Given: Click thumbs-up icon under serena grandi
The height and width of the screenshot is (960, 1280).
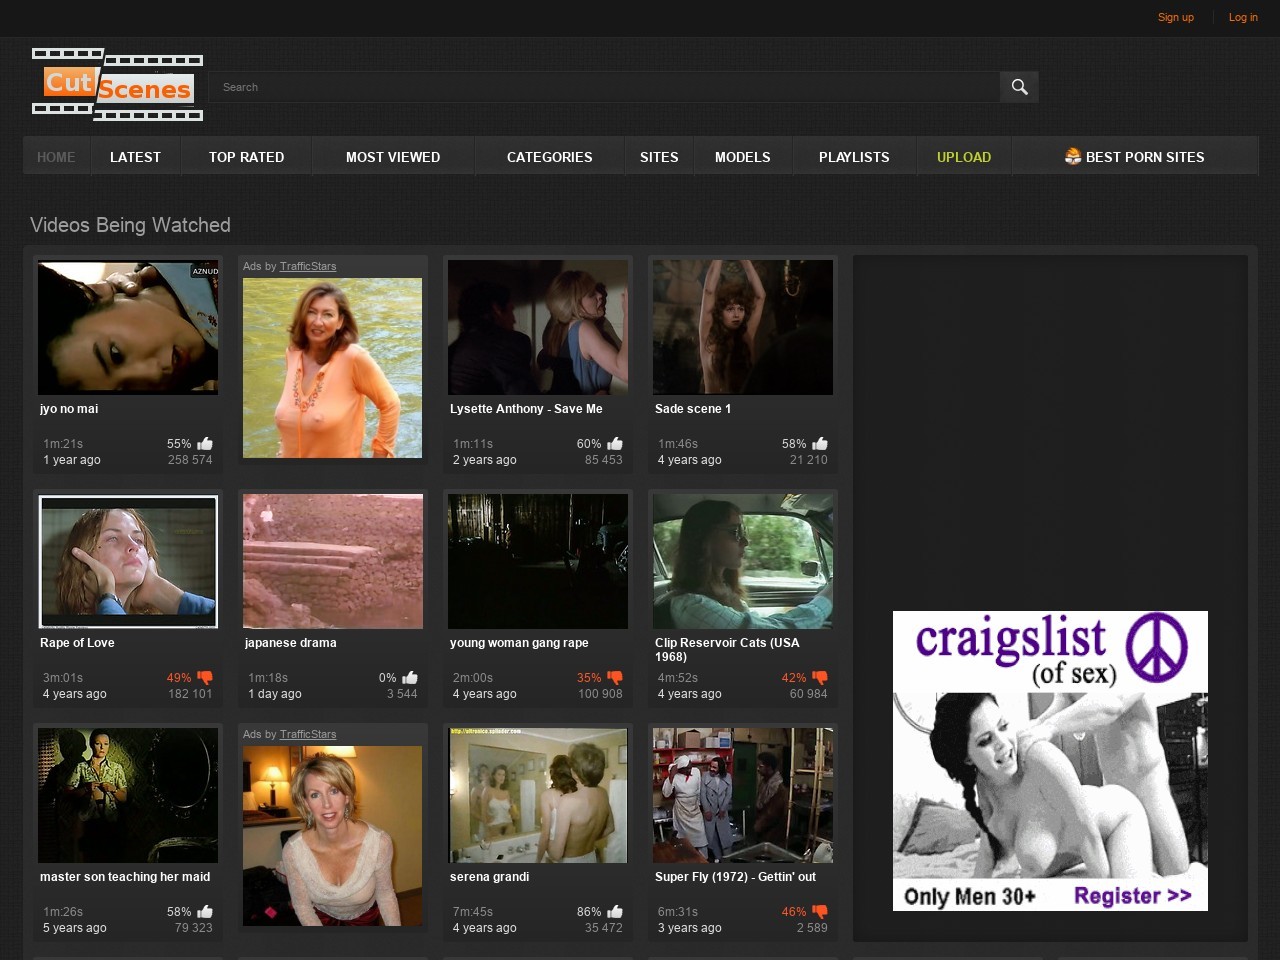Looking at the screenshot, I should [x=615, y=912].
